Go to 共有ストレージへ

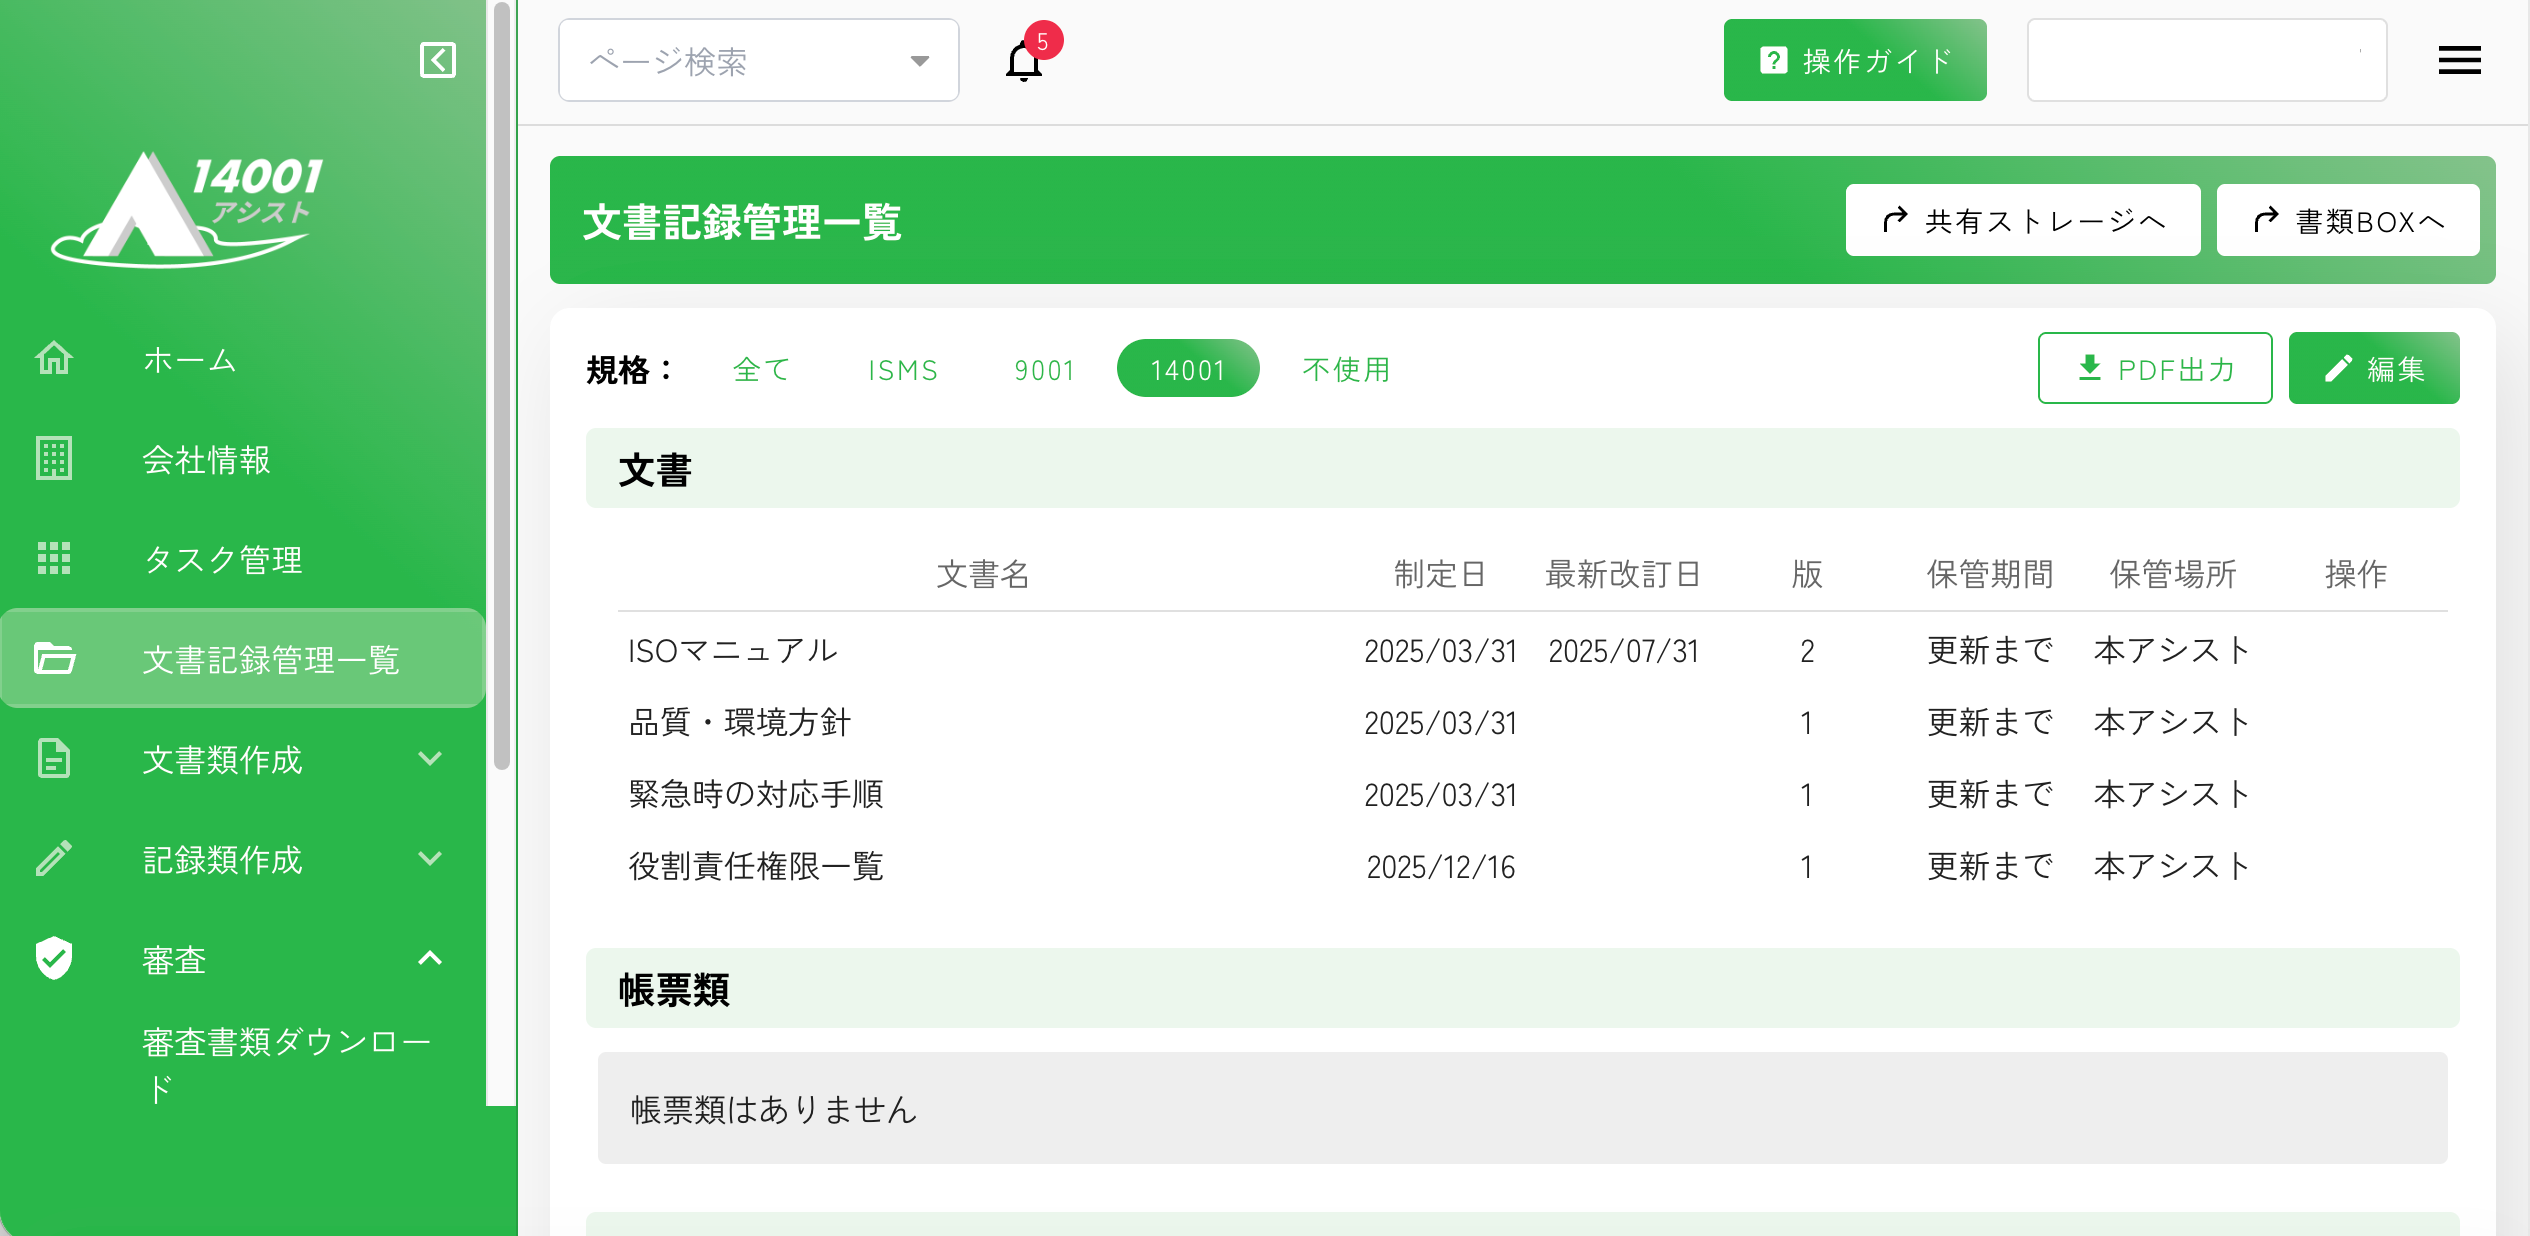point(2023,220)
